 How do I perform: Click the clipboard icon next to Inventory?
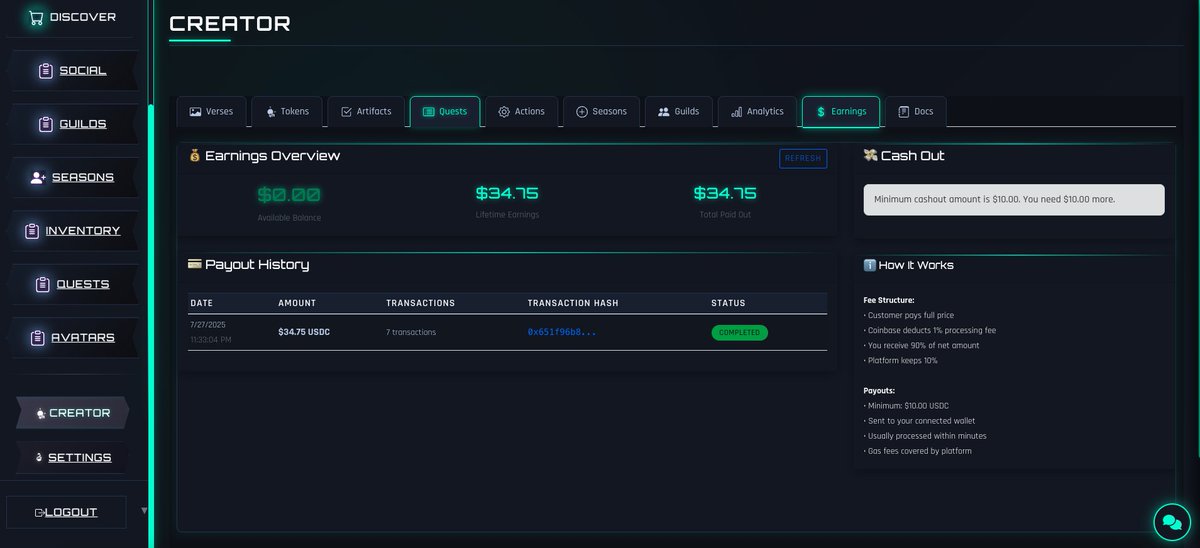(31, 231)
